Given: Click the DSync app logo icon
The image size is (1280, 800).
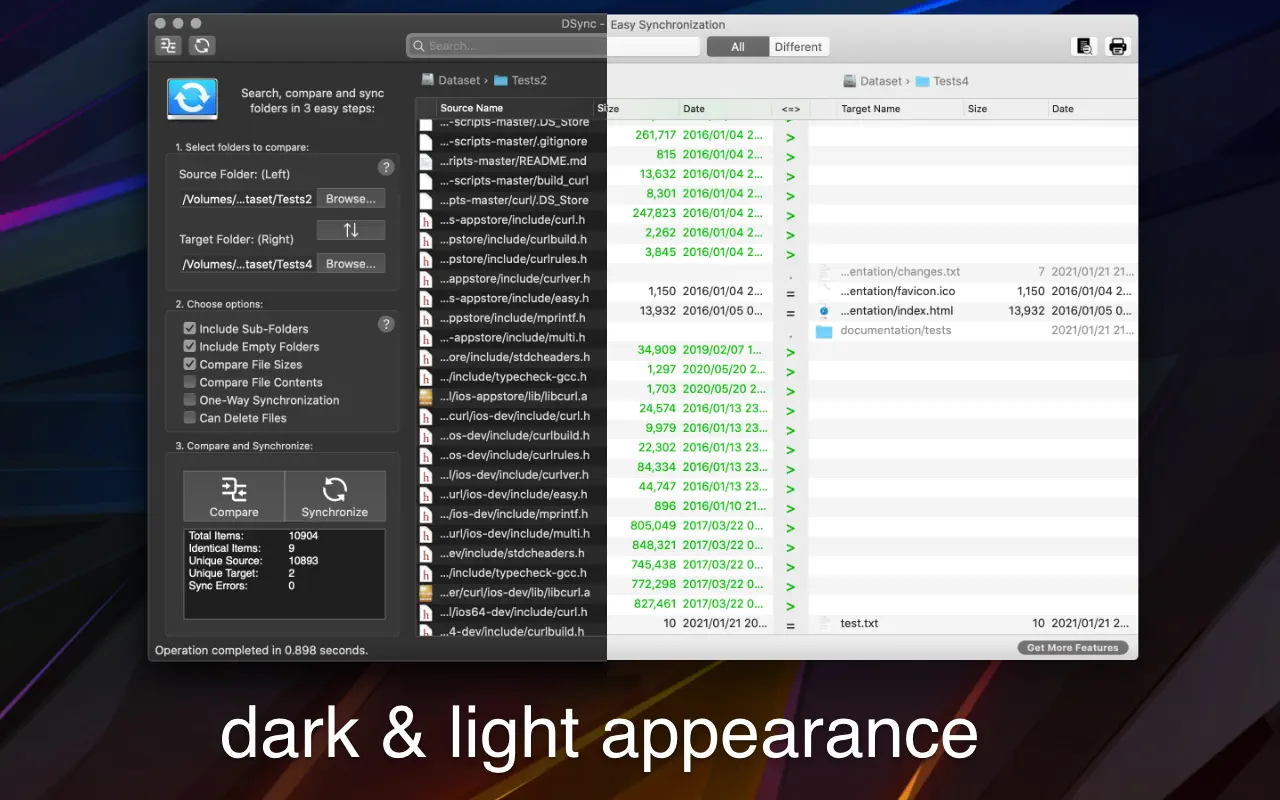Looking at the screenshot, I should pos(193,99).
